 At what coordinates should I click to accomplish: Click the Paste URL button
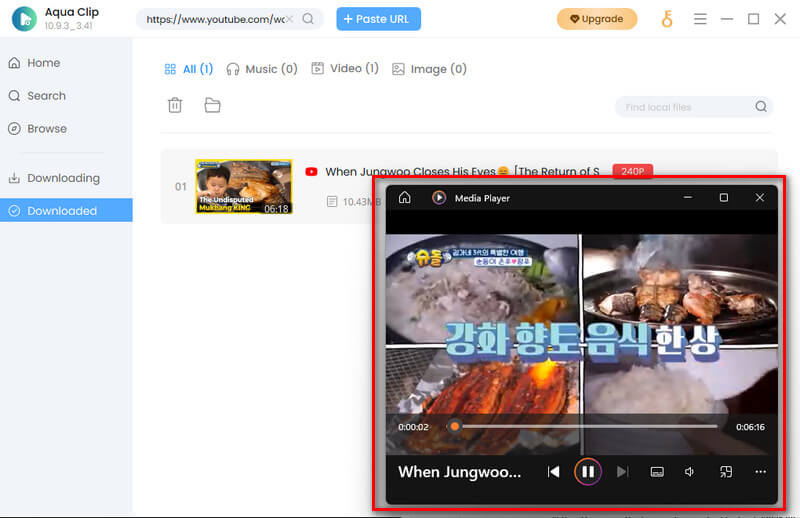pos(378,19)
